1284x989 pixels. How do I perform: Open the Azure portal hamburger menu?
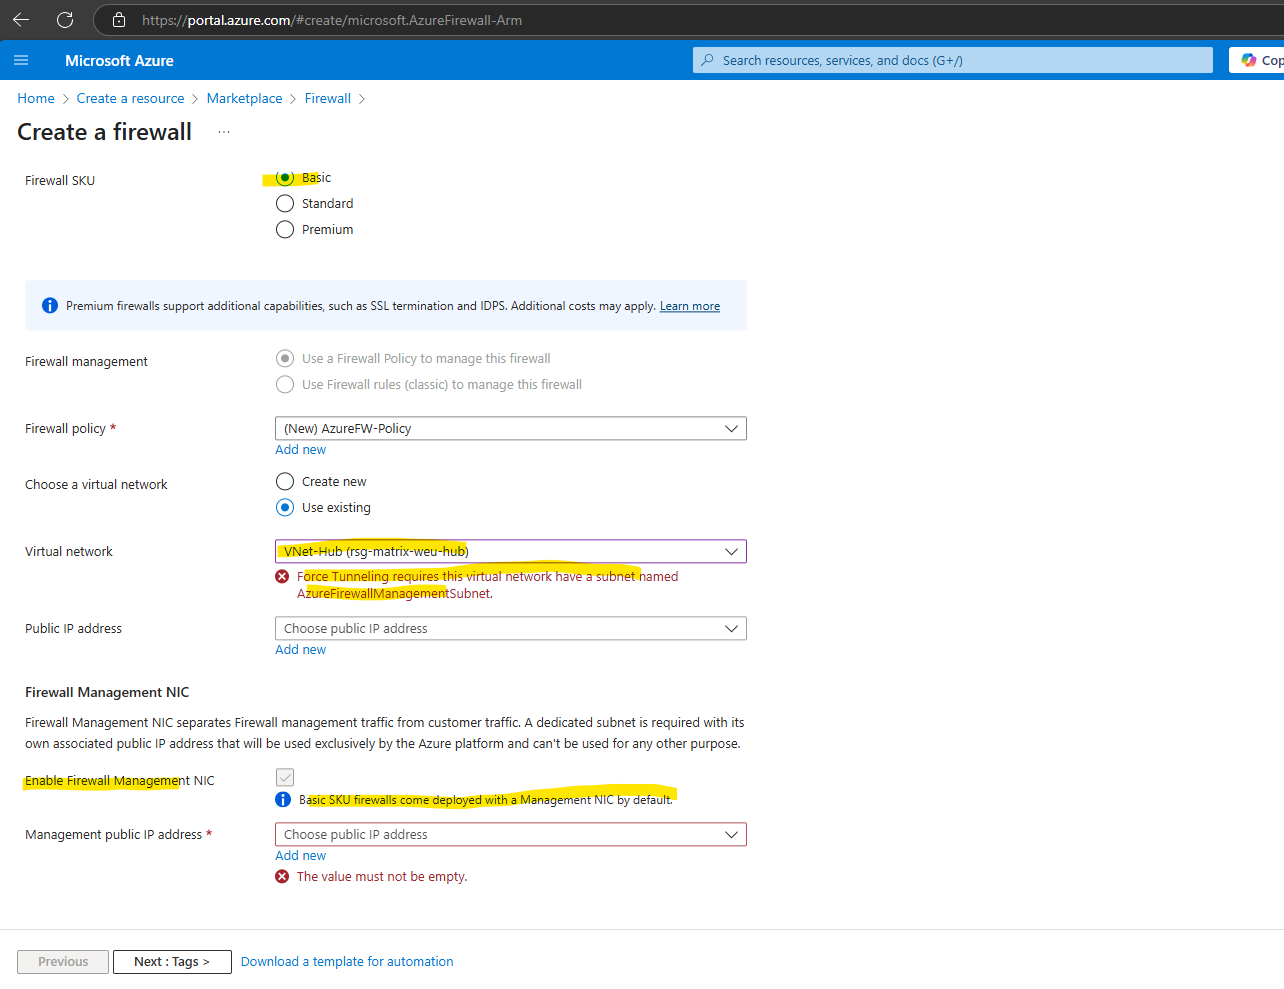tap(21, 60)
